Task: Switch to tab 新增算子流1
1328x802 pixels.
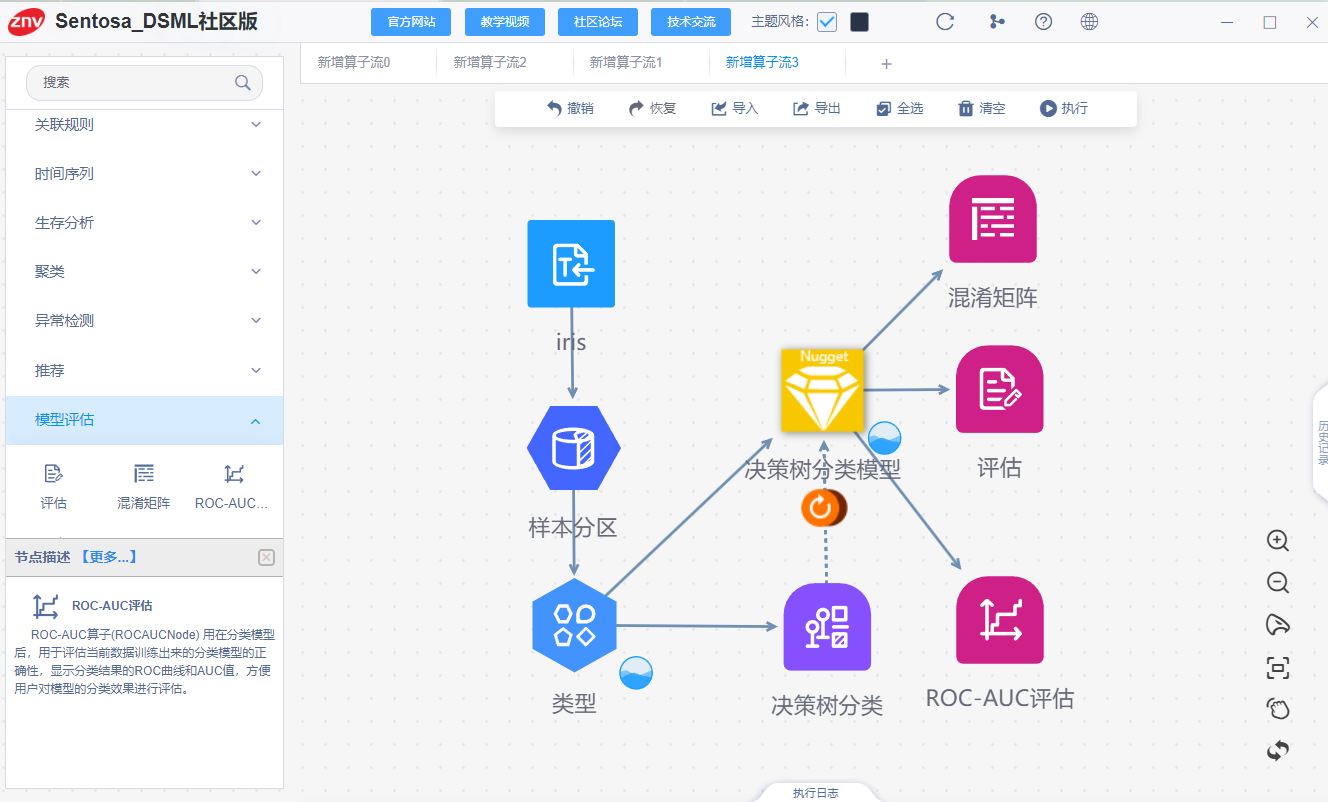Action: tap(626, 62)
